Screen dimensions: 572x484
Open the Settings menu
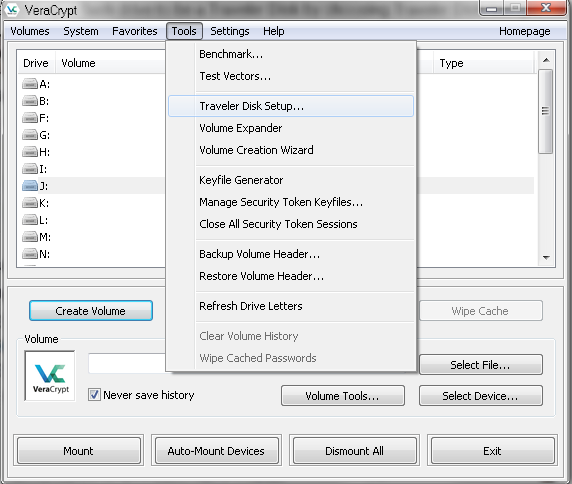[229, 31]
